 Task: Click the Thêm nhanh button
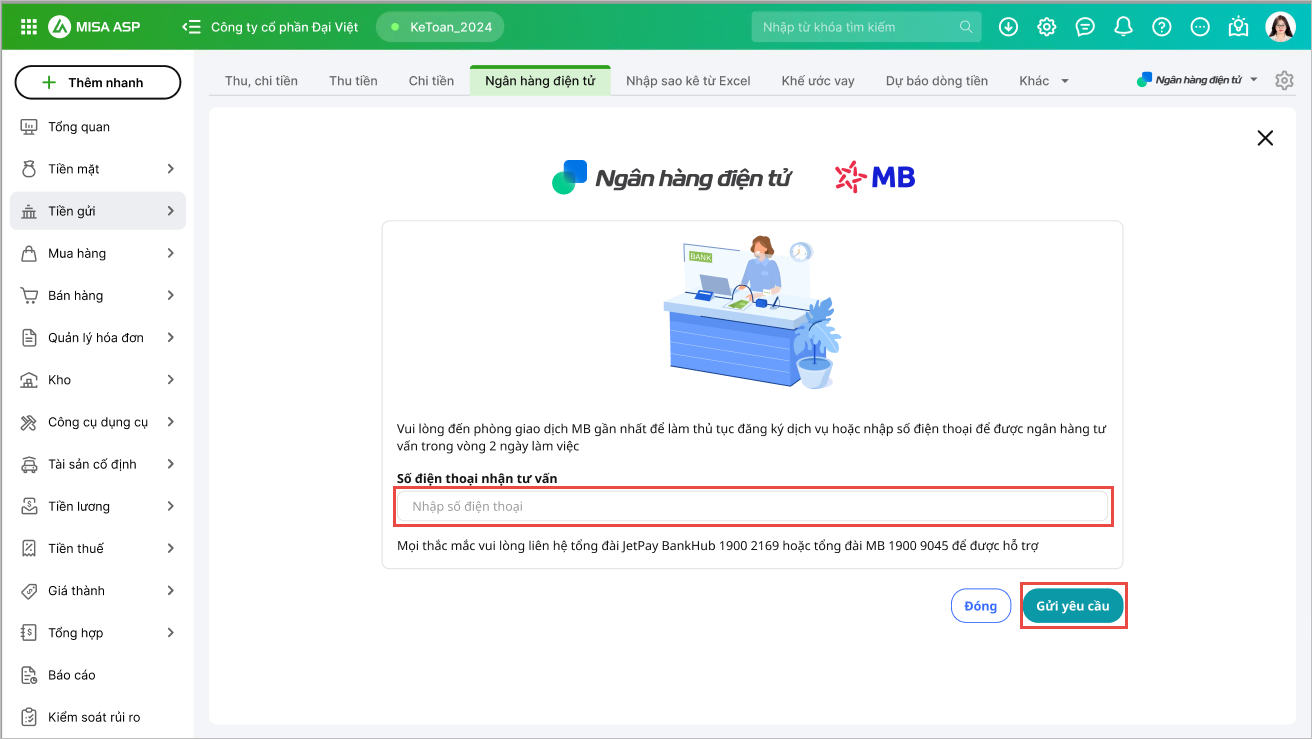click(98, 83)
